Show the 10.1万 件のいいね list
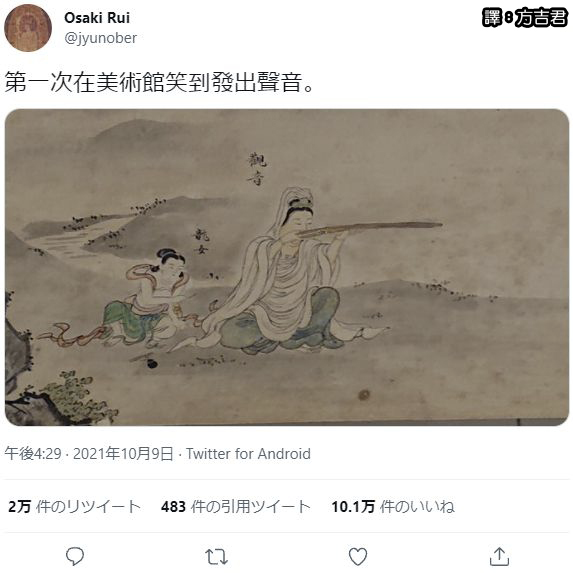Image resolution: width=573 pixels, height=573 pixels. 393,506
